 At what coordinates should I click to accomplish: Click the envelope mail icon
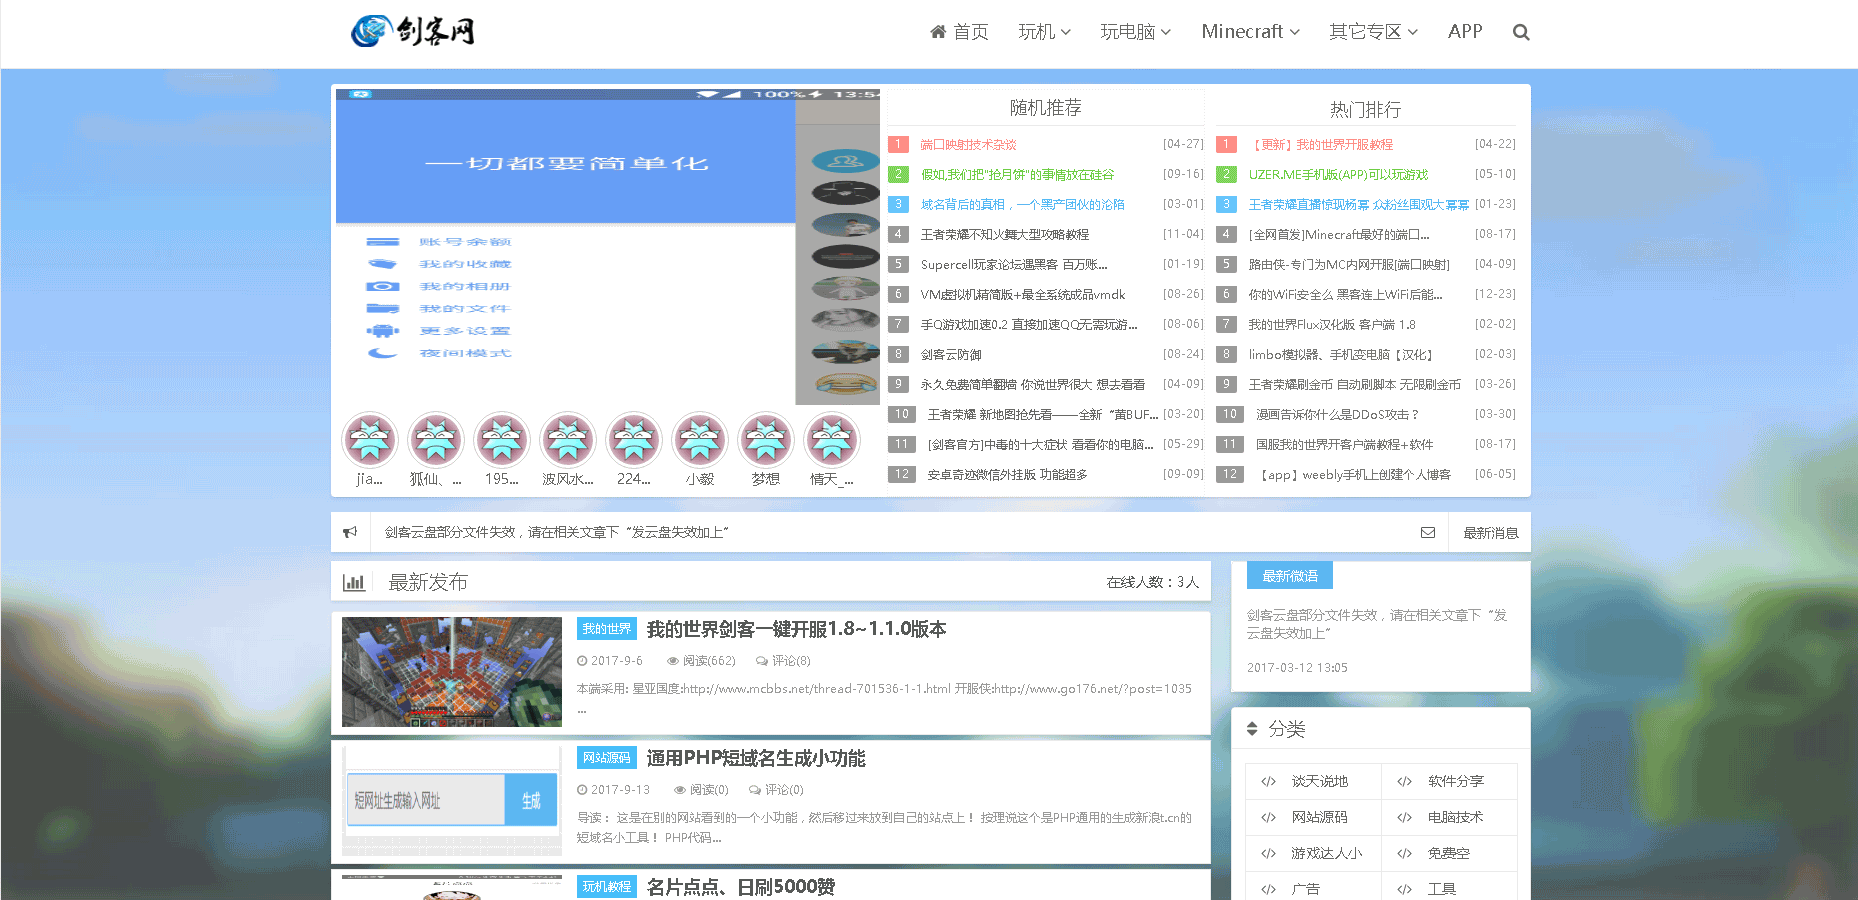click(1428, 532)
